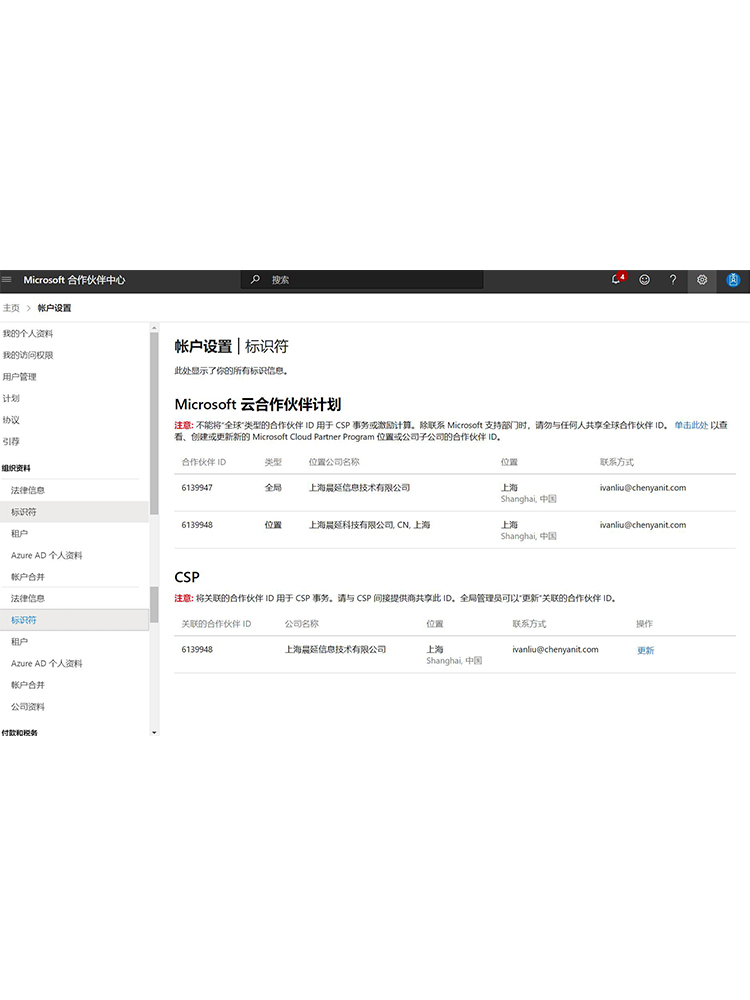Select partner ID 6139947 cell
Image resolution: width=750 pixels, height=1000 pixels.
tap(197, 488)
